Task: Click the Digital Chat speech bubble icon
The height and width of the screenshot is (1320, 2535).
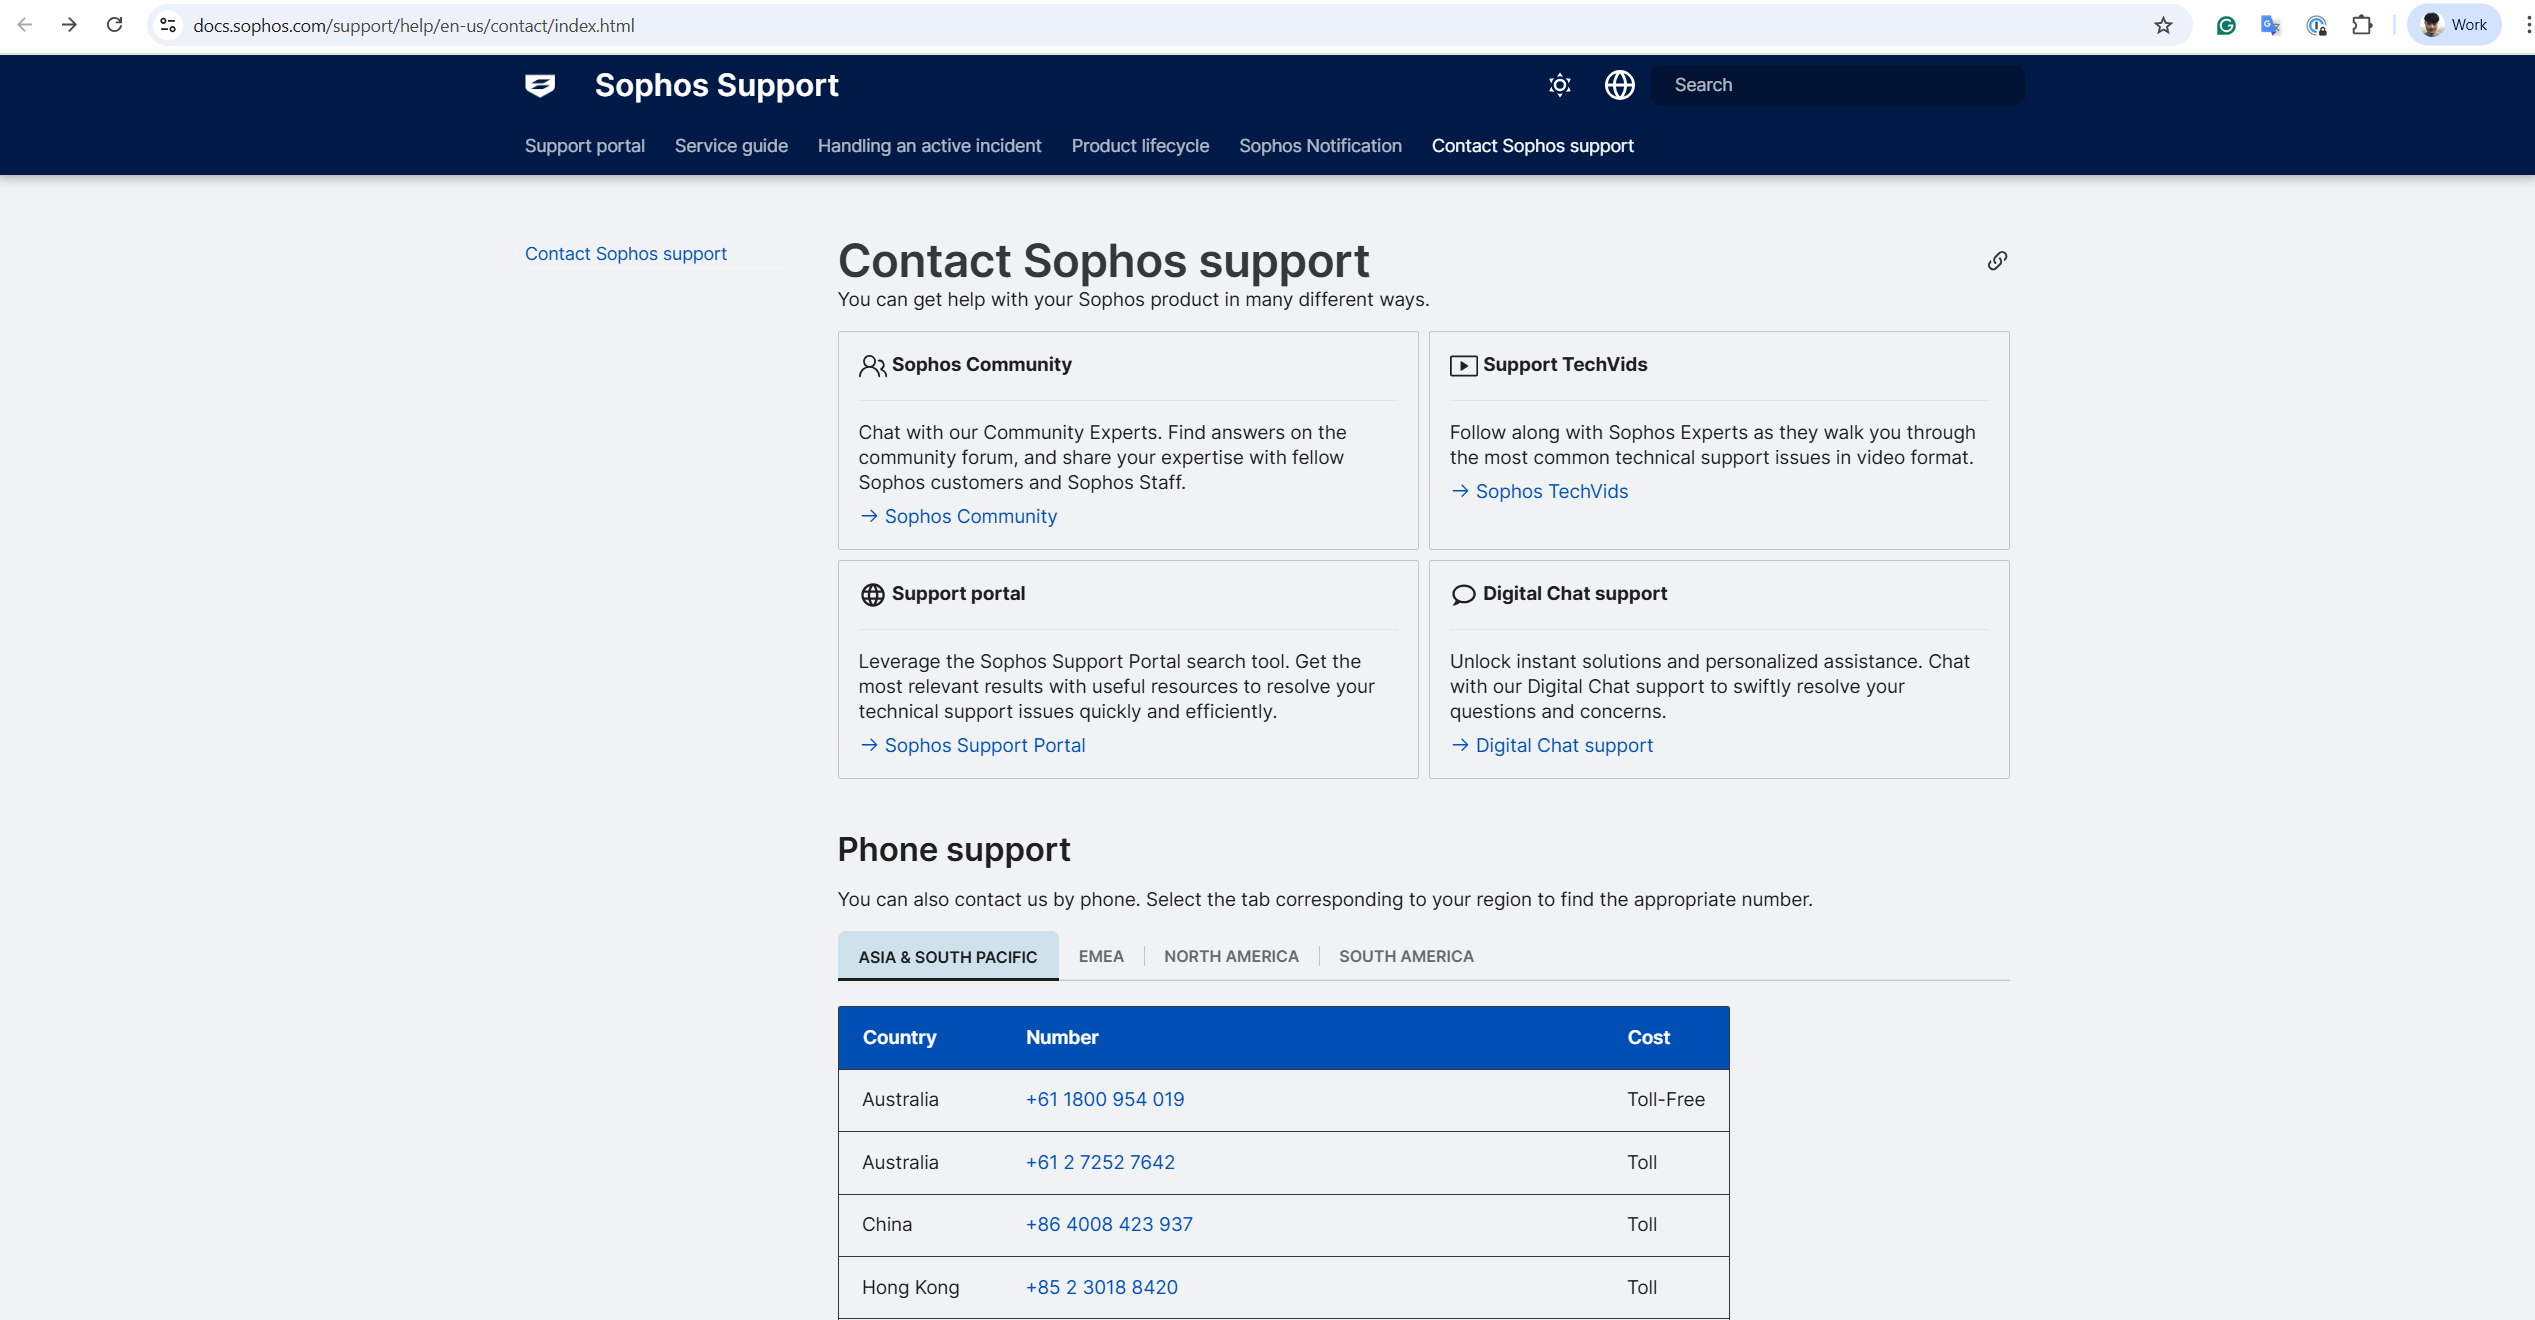Action: 1463,595
